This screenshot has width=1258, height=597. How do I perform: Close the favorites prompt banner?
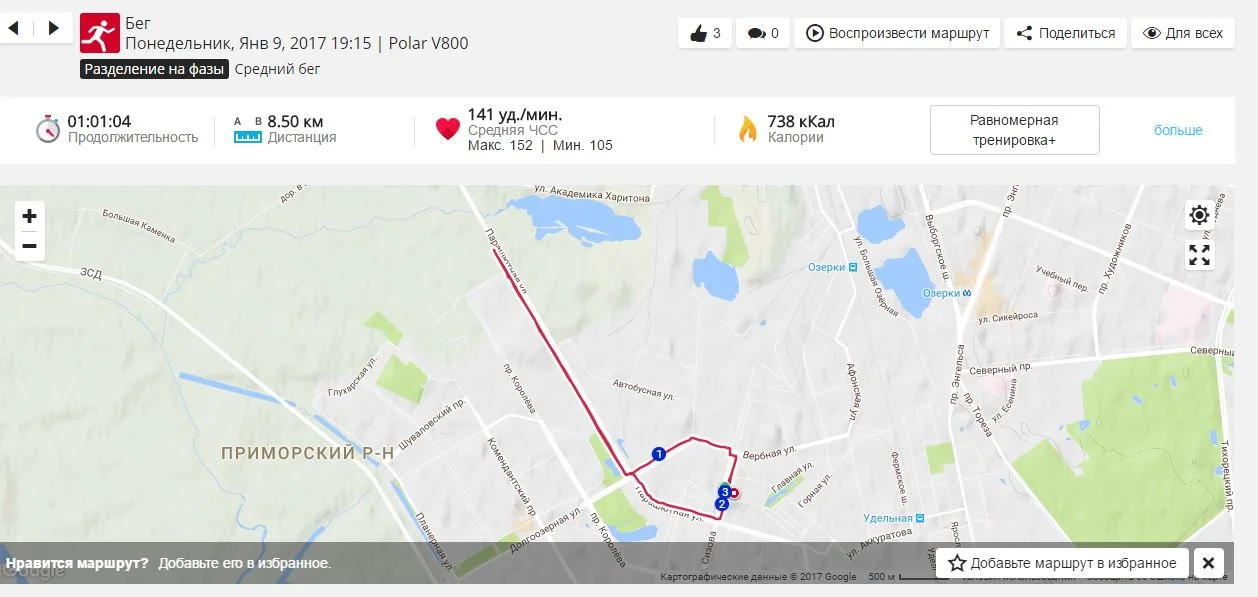point(1208,563)
